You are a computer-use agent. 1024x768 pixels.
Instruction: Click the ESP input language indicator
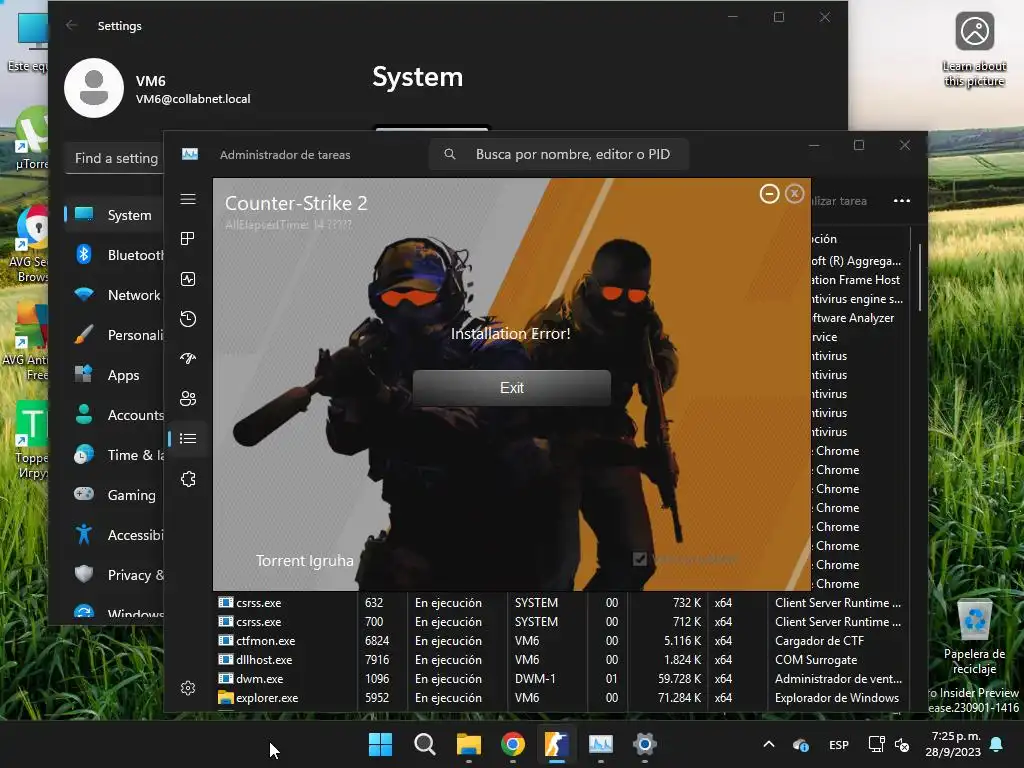839,744
